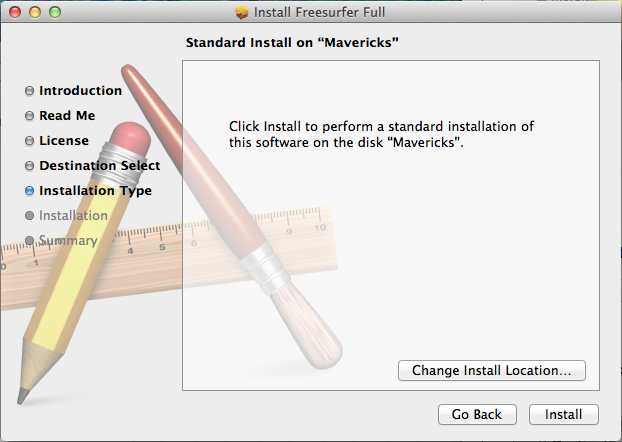Minimize the installer with the yellow button

tap(35, 12)
